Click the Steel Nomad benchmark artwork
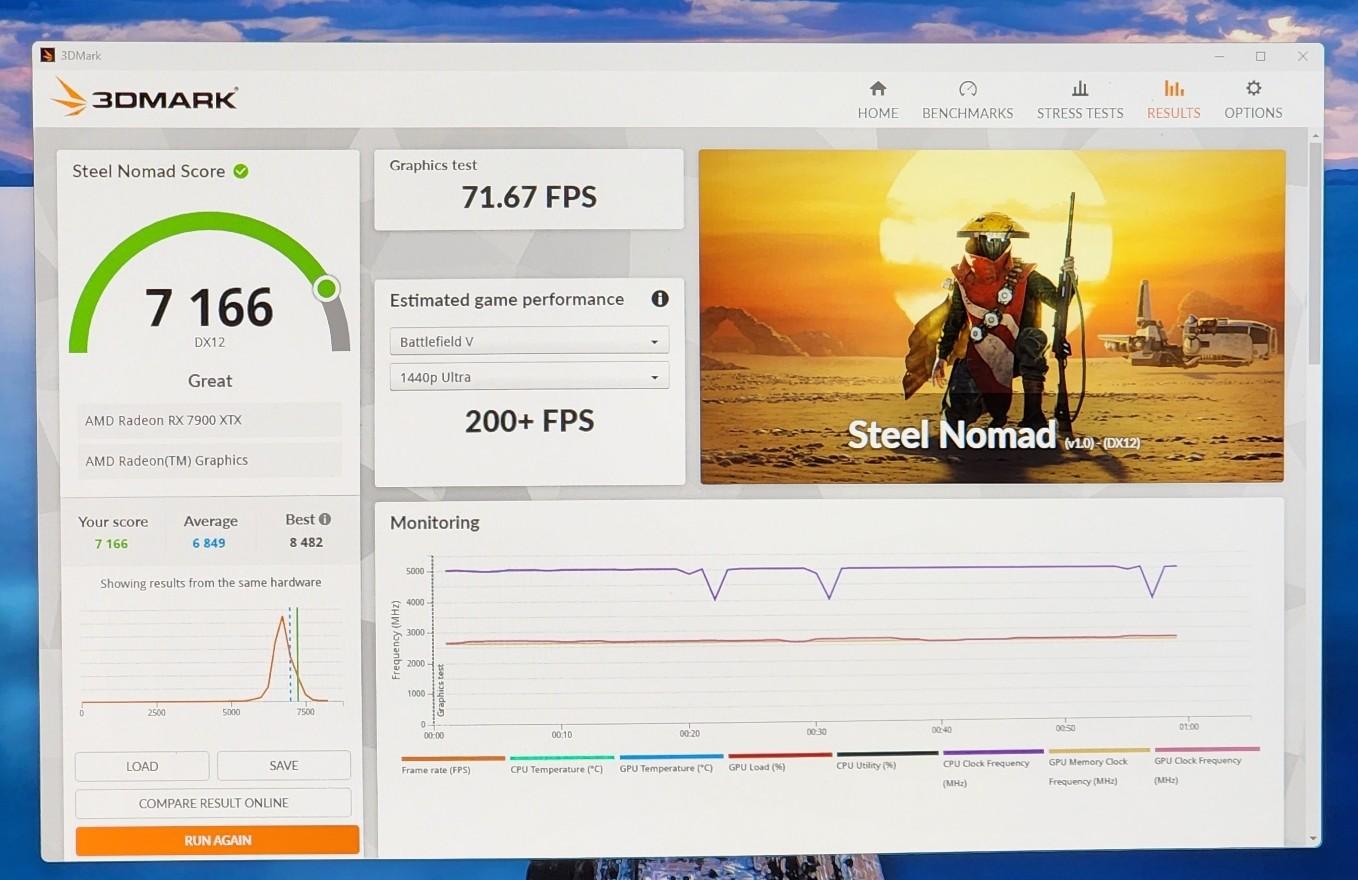The image size is (1358, 880). coord(992,316)
